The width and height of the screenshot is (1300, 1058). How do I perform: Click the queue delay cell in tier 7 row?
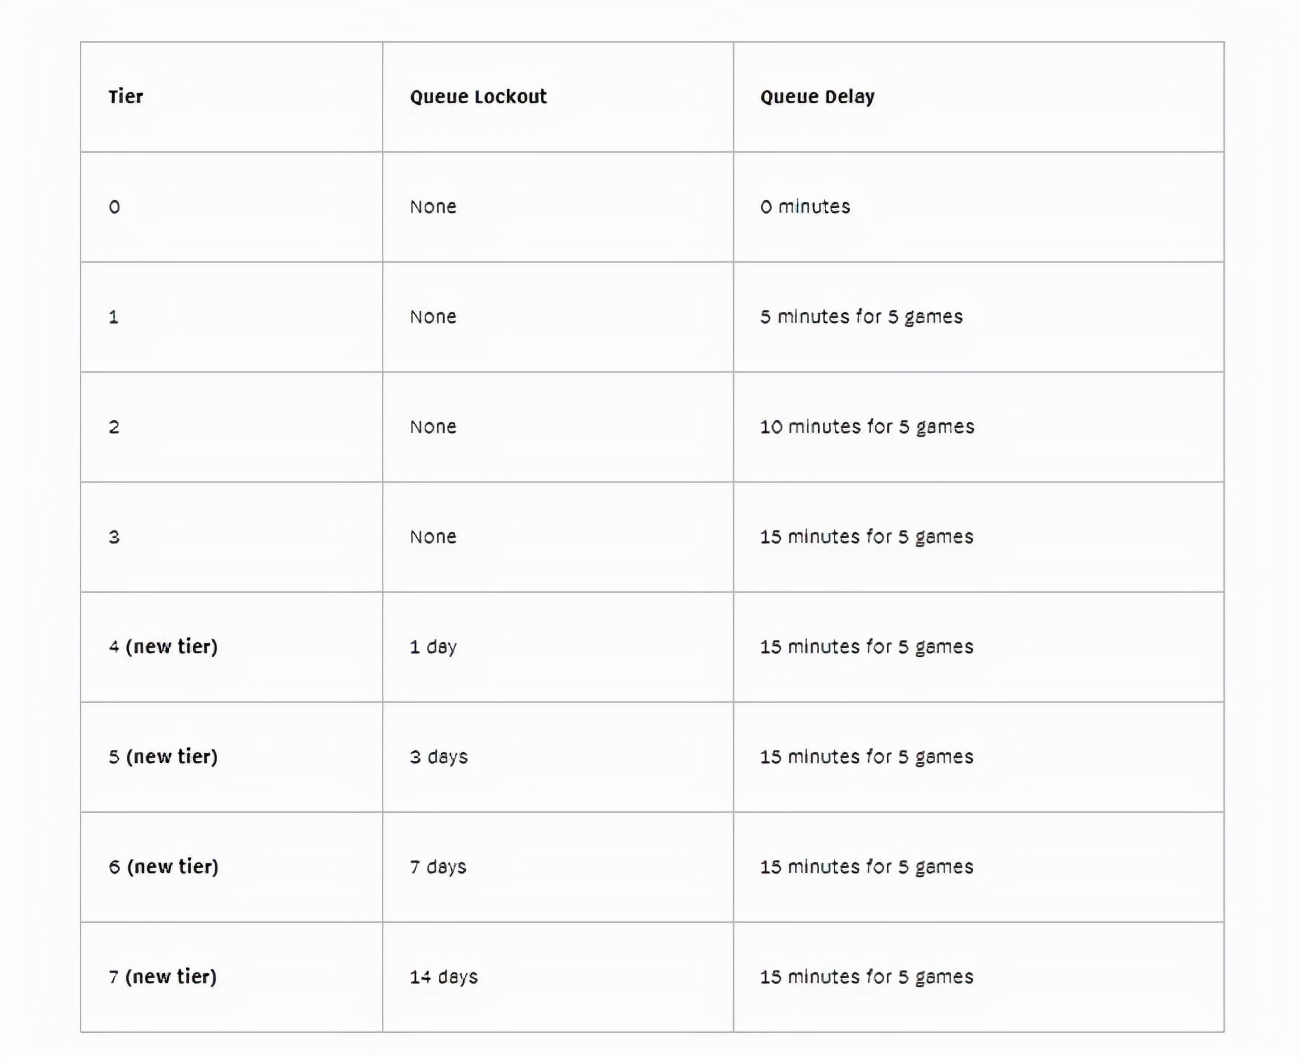tap(866, 977)
